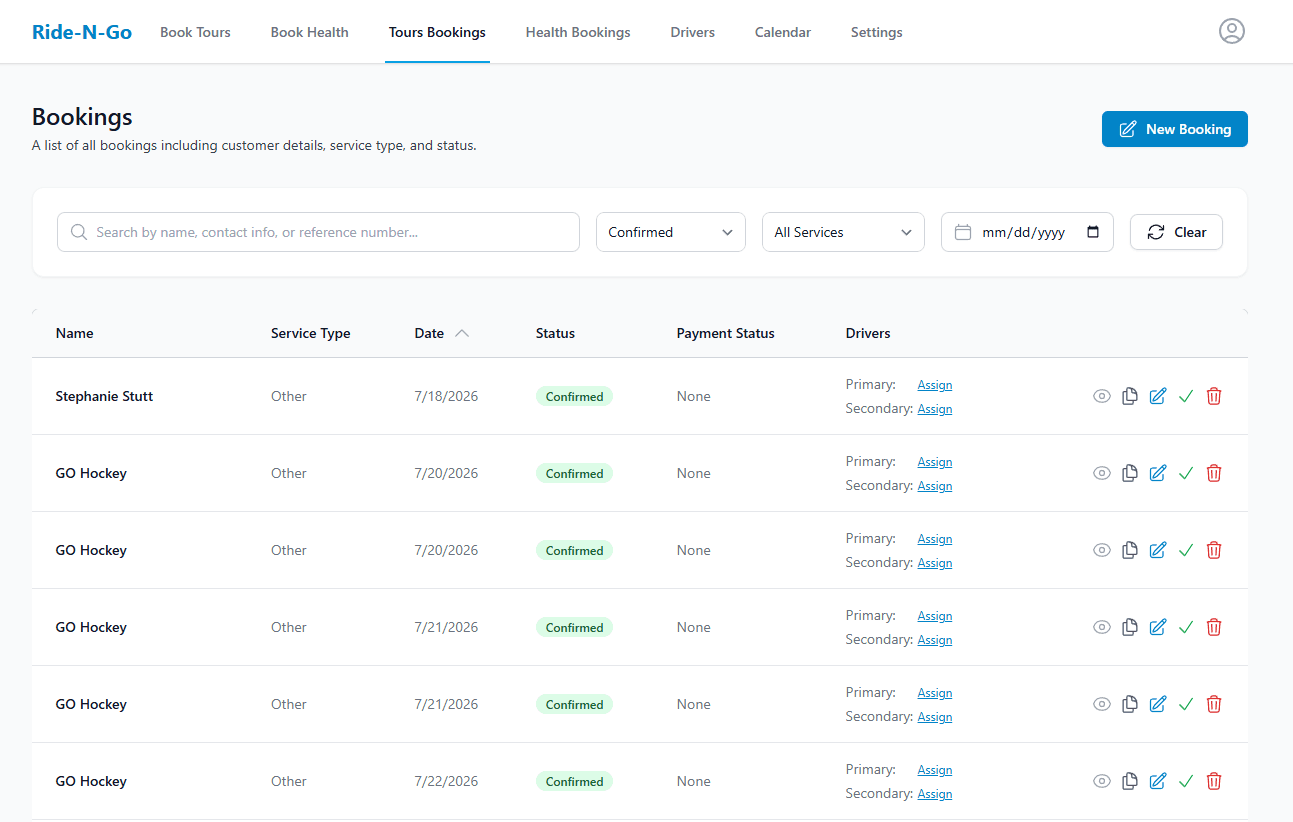Delete the Stephanie Stutt booking
Viewport: 1293px width, 822px height.
coord(1214,396)
